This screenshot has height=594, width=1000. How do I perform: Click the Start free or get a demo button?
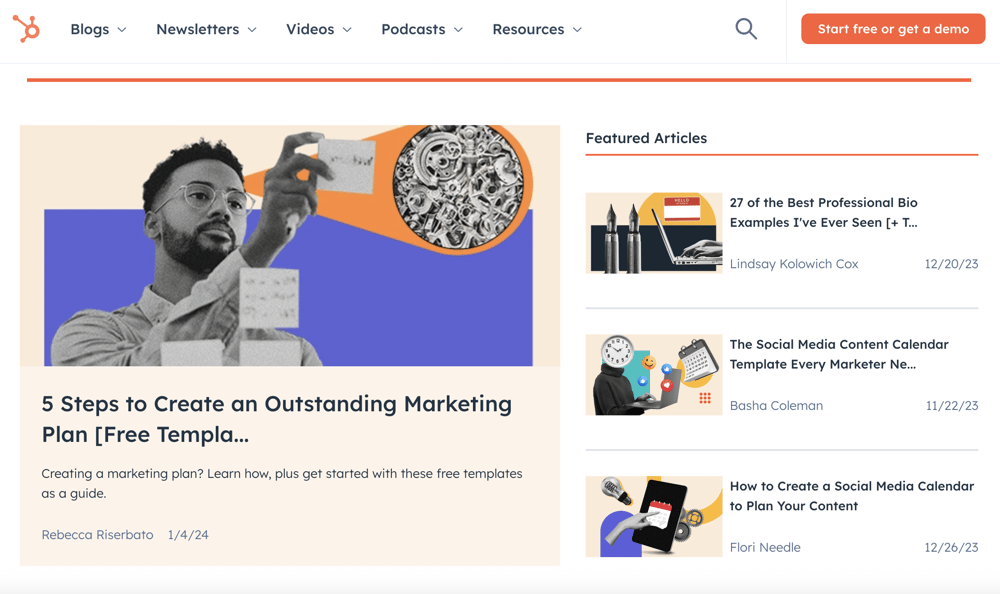[893, 29]
